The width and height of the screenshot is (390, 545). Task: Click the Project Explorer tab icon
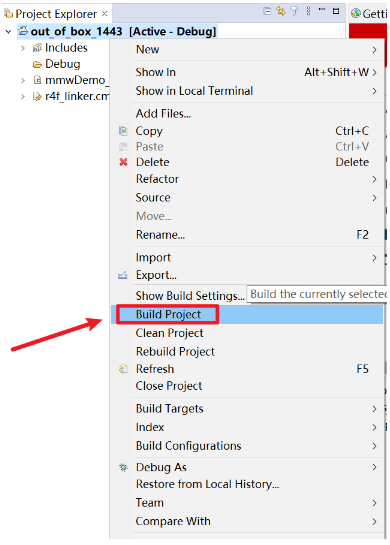click(x=9, y=13)
